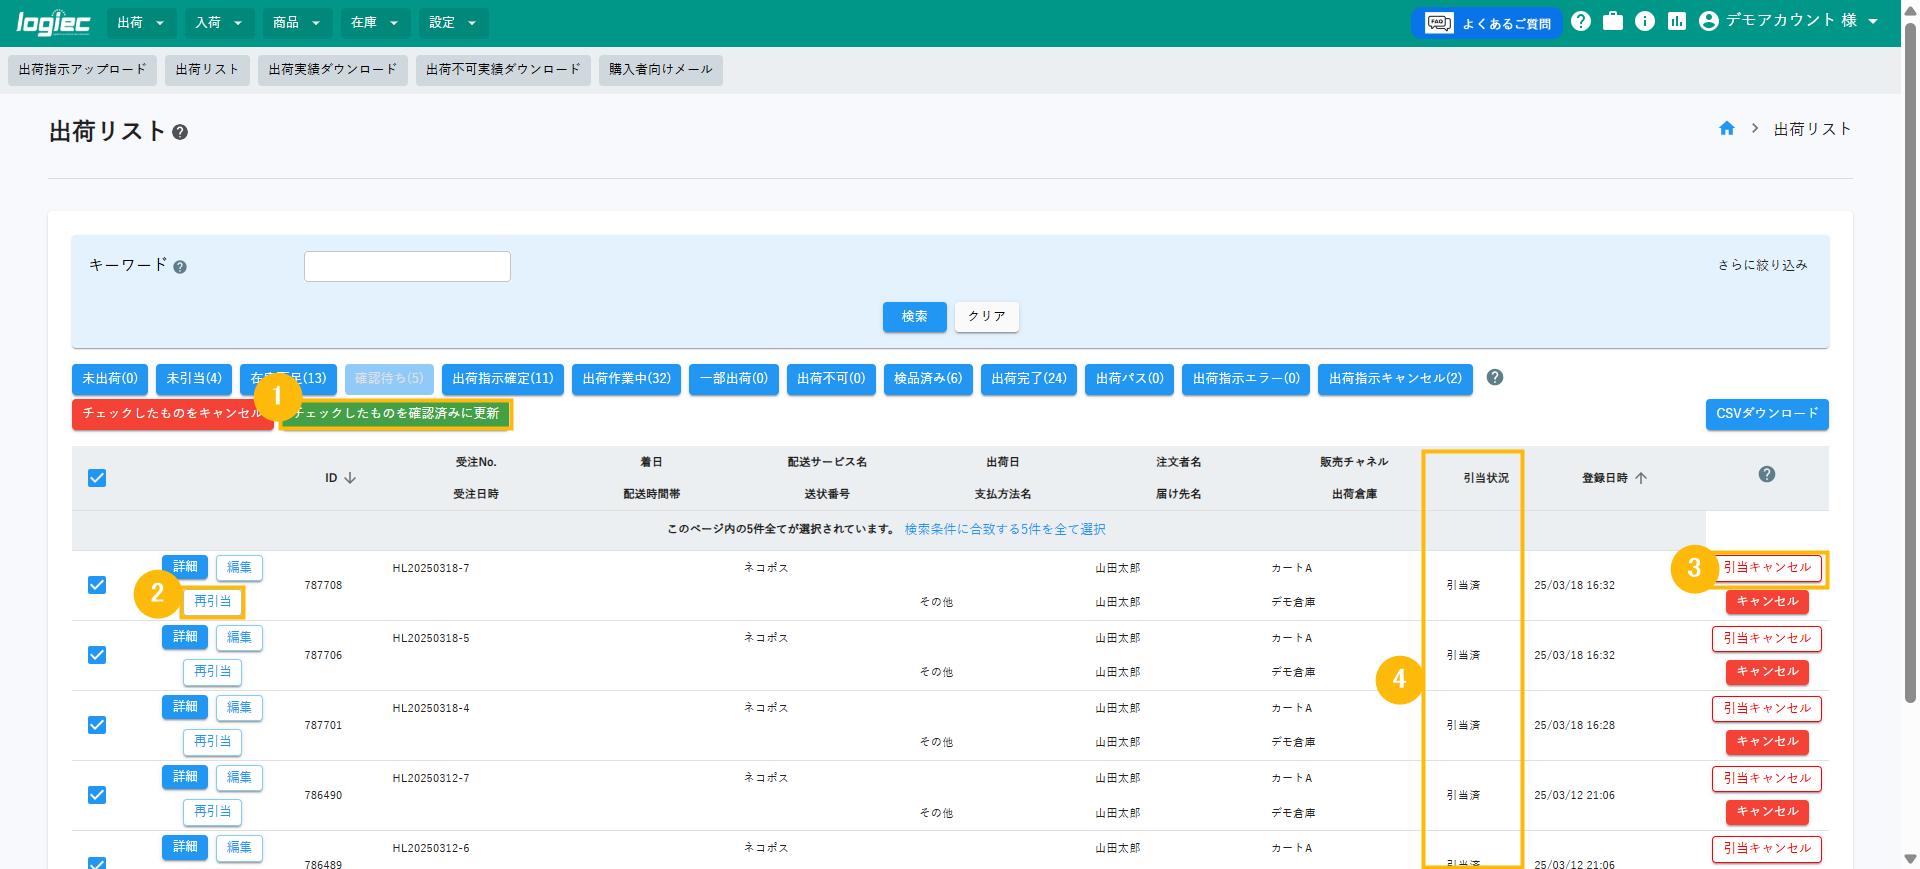Click the help question mark icon in header

pyautogui.click(x=1581, y=21)
